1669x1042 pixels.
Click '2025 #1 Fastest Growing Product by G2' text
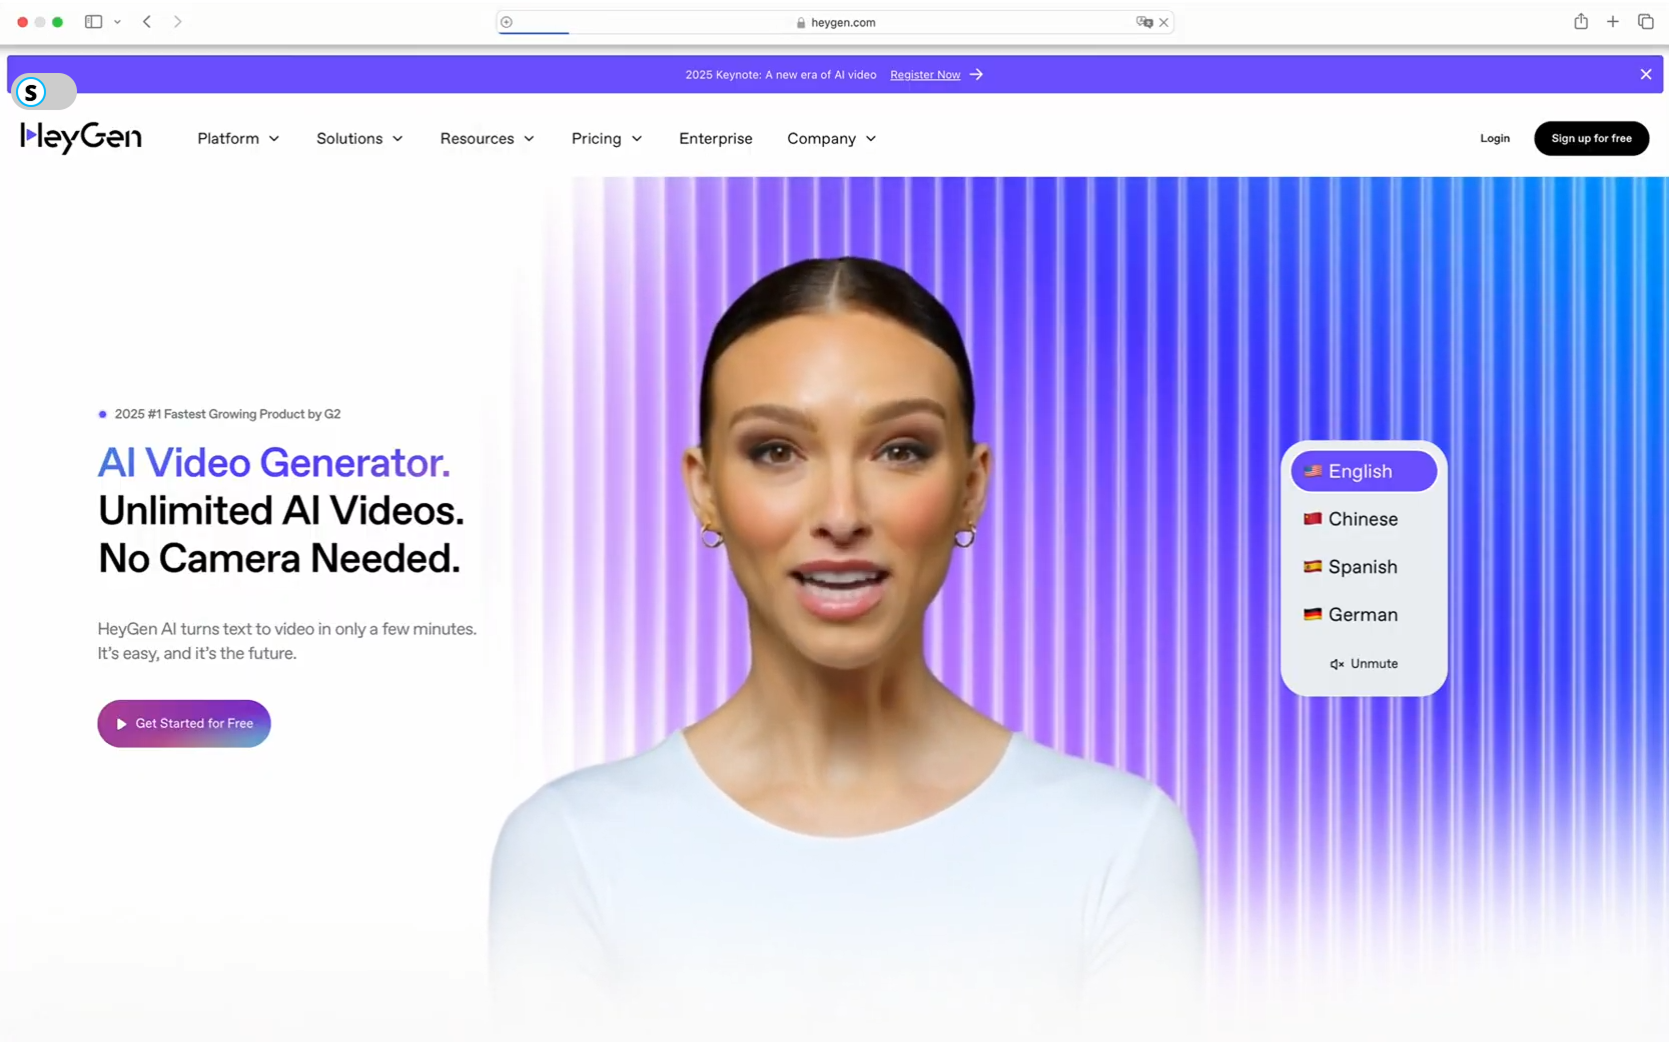click(227, 414)
